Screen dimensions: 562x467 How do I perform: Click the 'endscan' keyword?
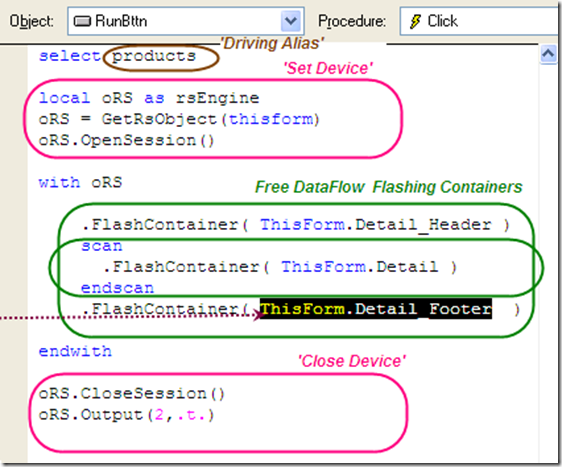pos(118,288)
